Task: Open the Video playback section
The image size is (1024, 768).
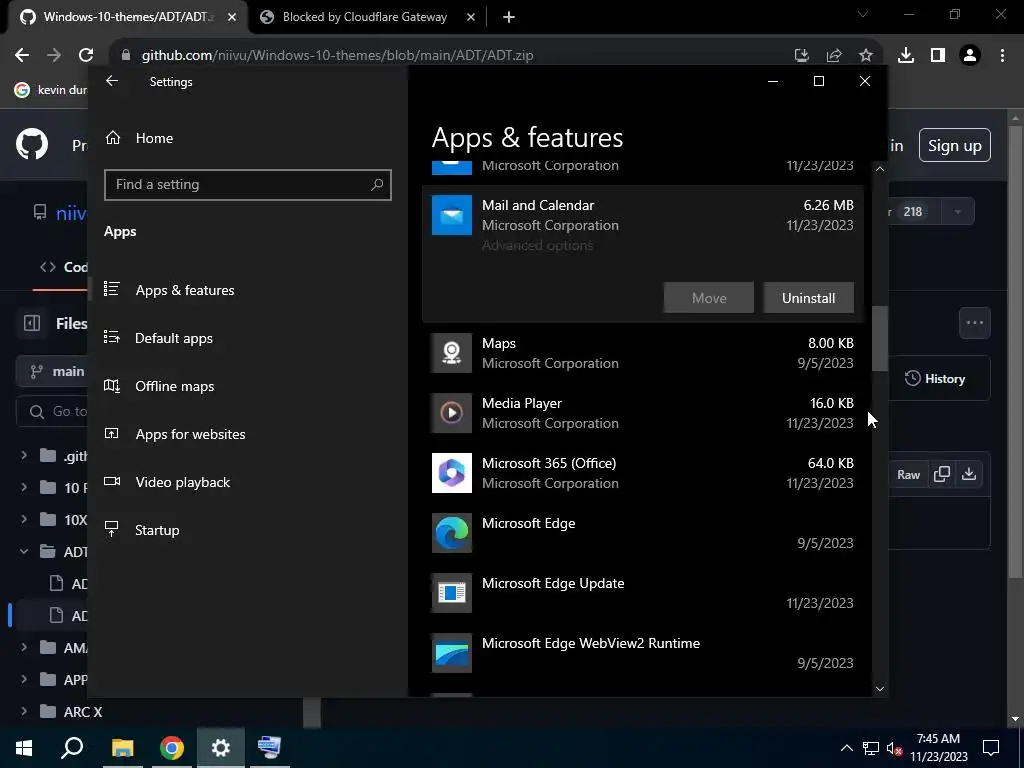Action: coord(182,482)
